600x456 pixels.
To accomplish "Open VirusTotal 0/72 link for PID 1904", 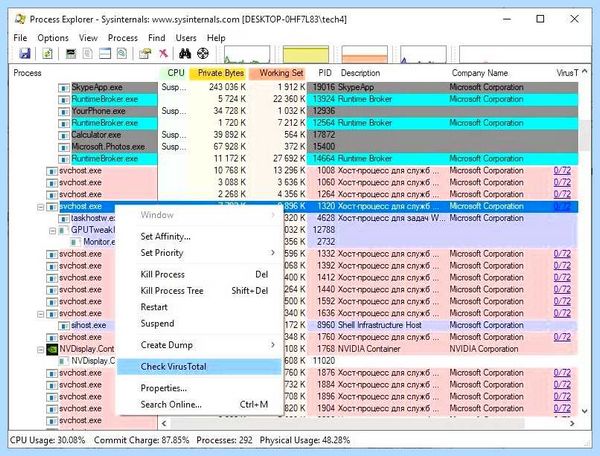I will pyautogui.click(x=562, y=409).
